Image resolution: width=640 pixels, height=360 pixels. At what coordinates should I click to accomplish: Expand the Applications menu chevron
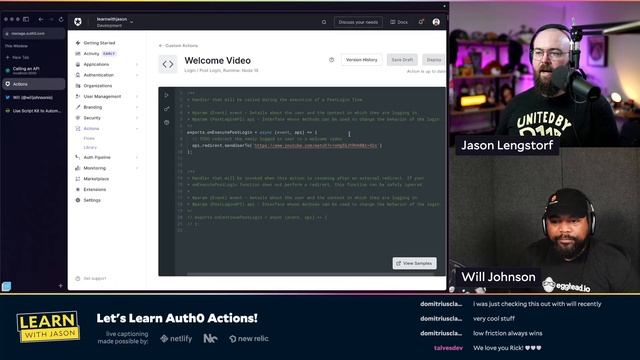point(137,64)
